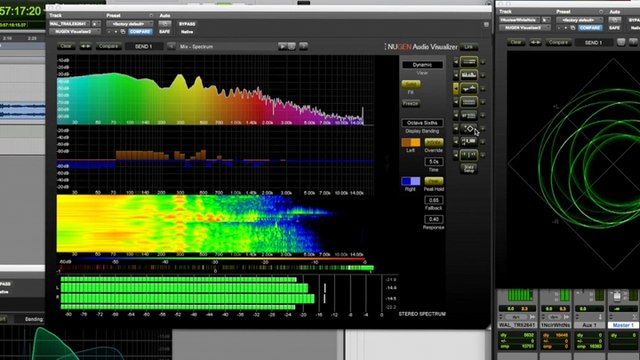Select the vectorscope diamond view icon
Viewport: 640px width, 360px height.
coord(469,129)
